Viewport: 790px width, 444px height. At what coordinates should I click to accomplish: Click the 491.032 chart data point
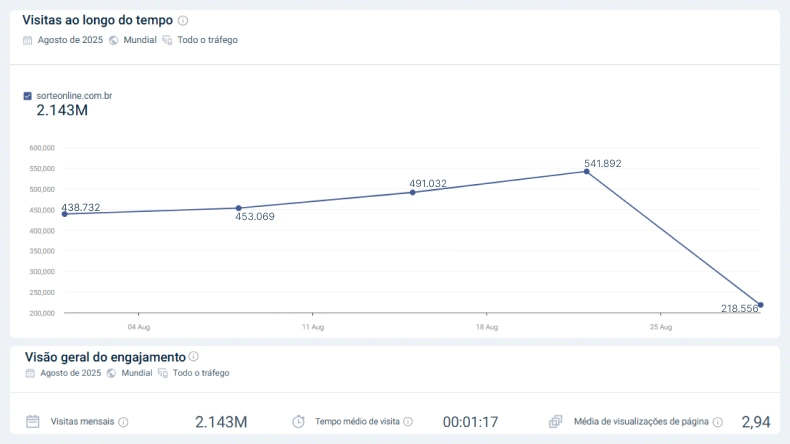coord(413,192)
